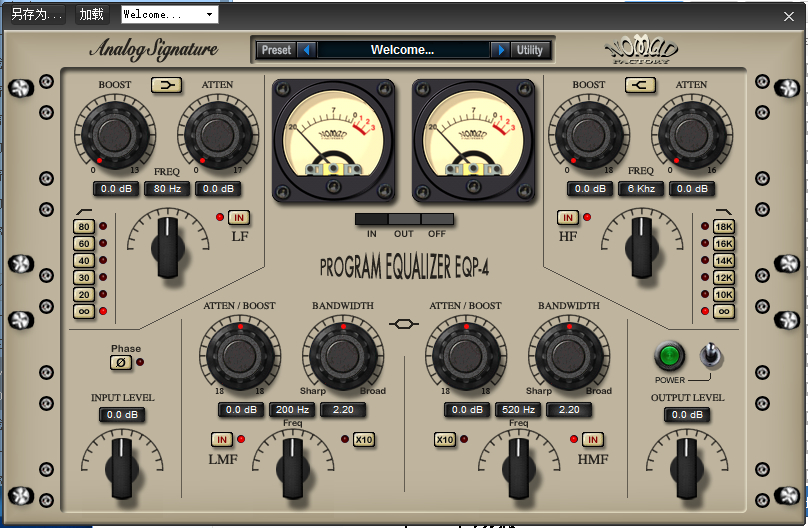Click the HF FREQ selector knob
This screenshot has height=528, width=808.
pos(642,247)
